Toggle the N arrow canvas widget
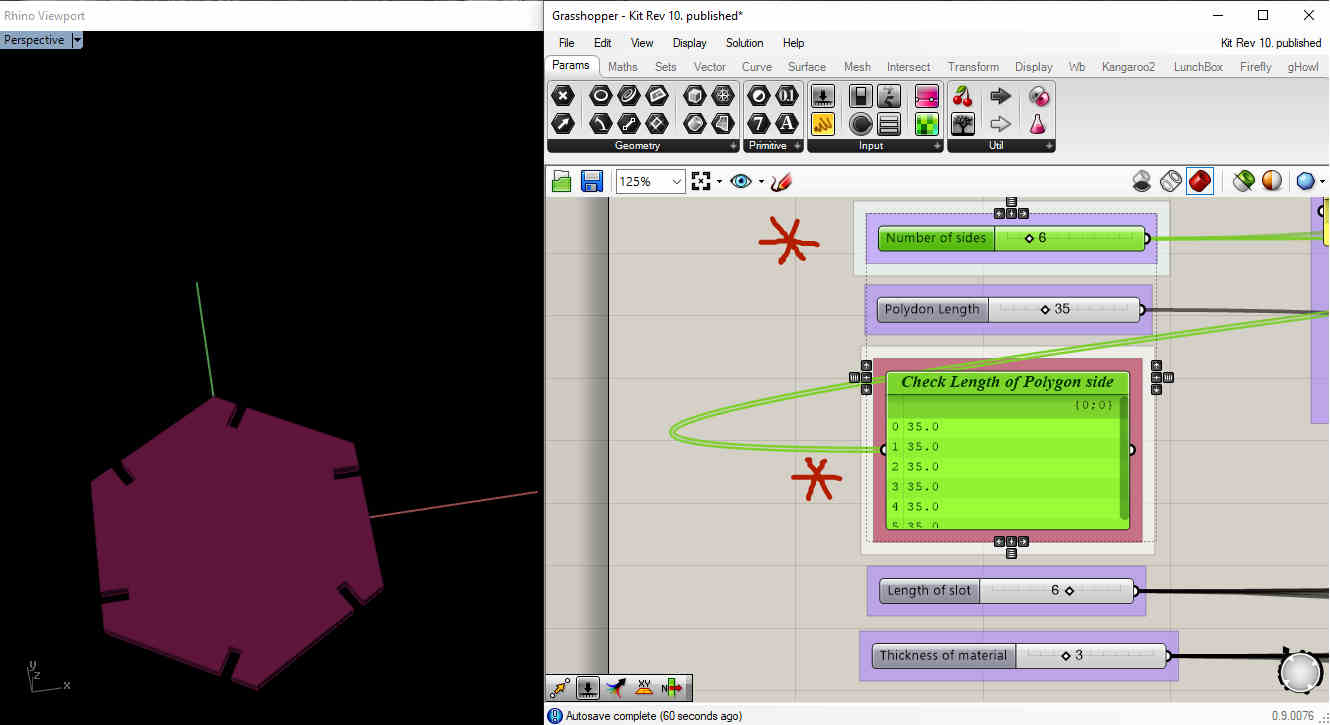The height and width of the screenshot is (725, 1330). tap(673, 688)
